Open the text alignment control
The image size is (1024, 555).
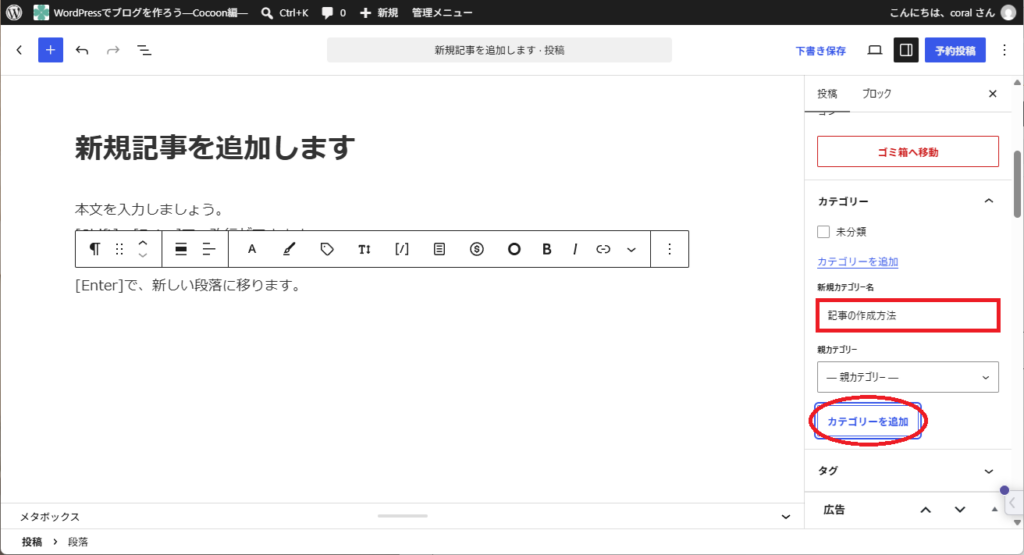click(209, 249)
